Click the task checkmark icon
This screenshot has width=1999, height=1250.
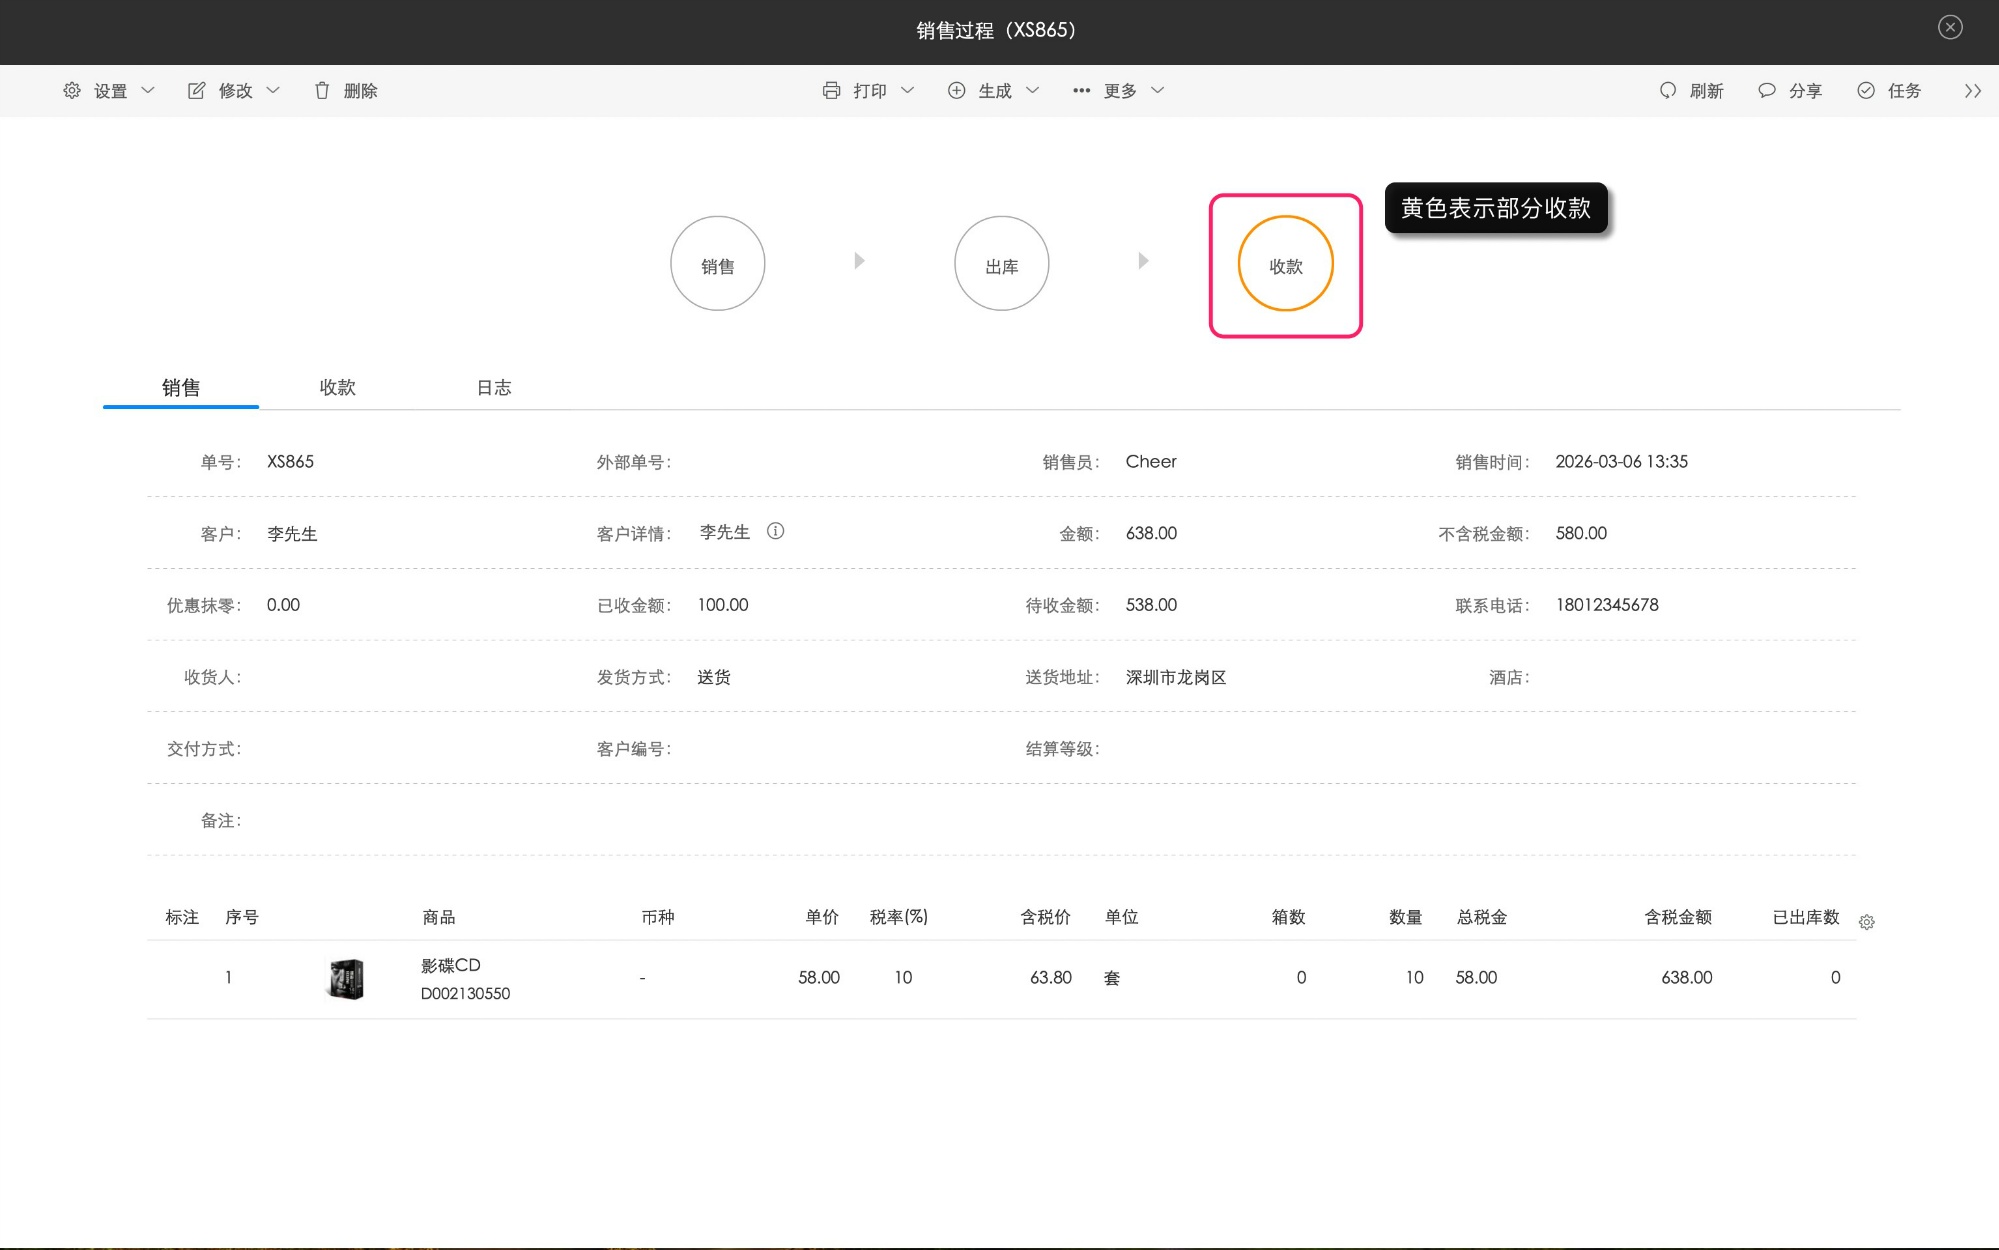tap(1866, 90)
